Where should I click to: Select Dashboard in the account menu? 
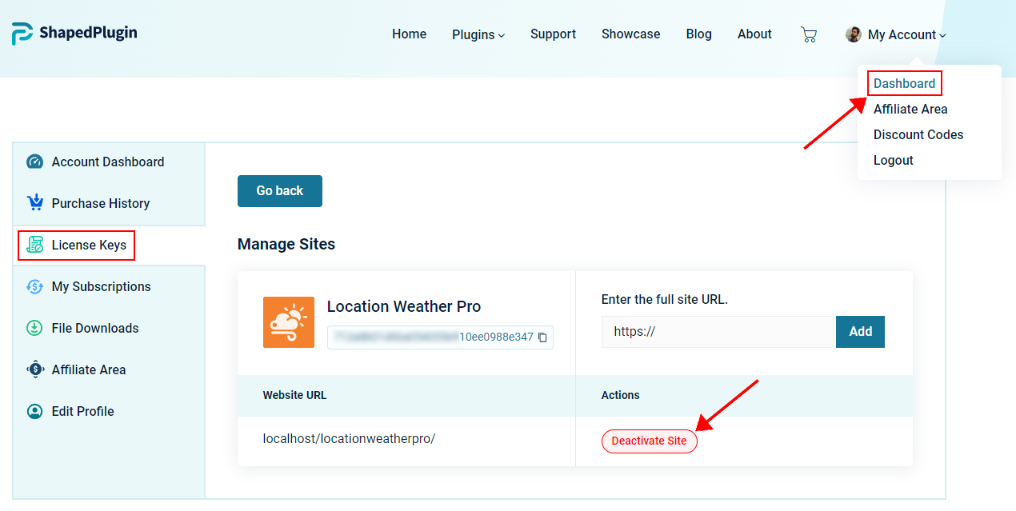point(904,83)
